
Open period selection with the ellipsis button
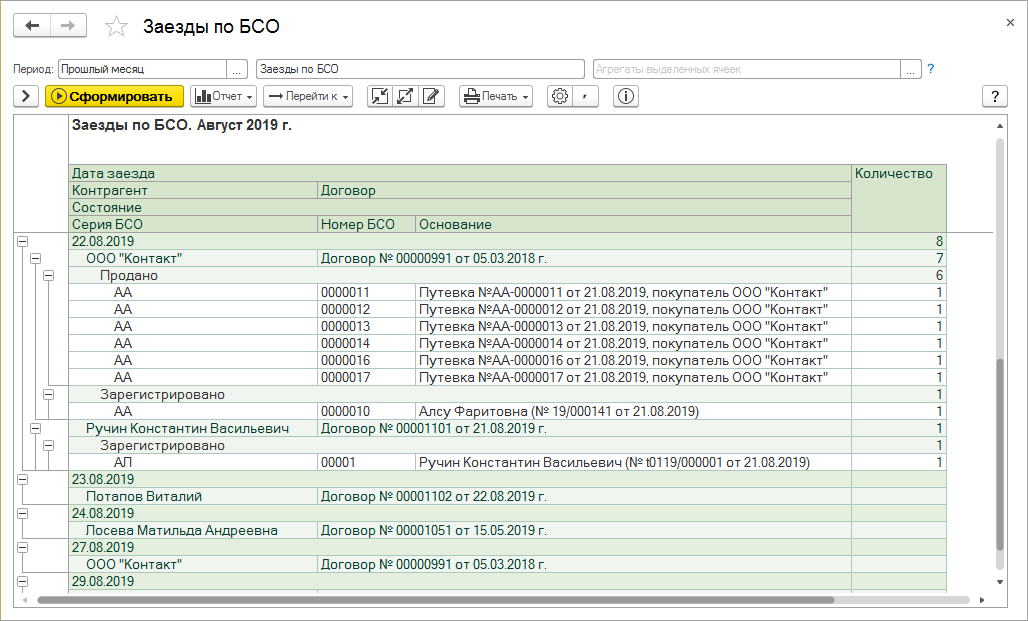(x=237, y=69)
